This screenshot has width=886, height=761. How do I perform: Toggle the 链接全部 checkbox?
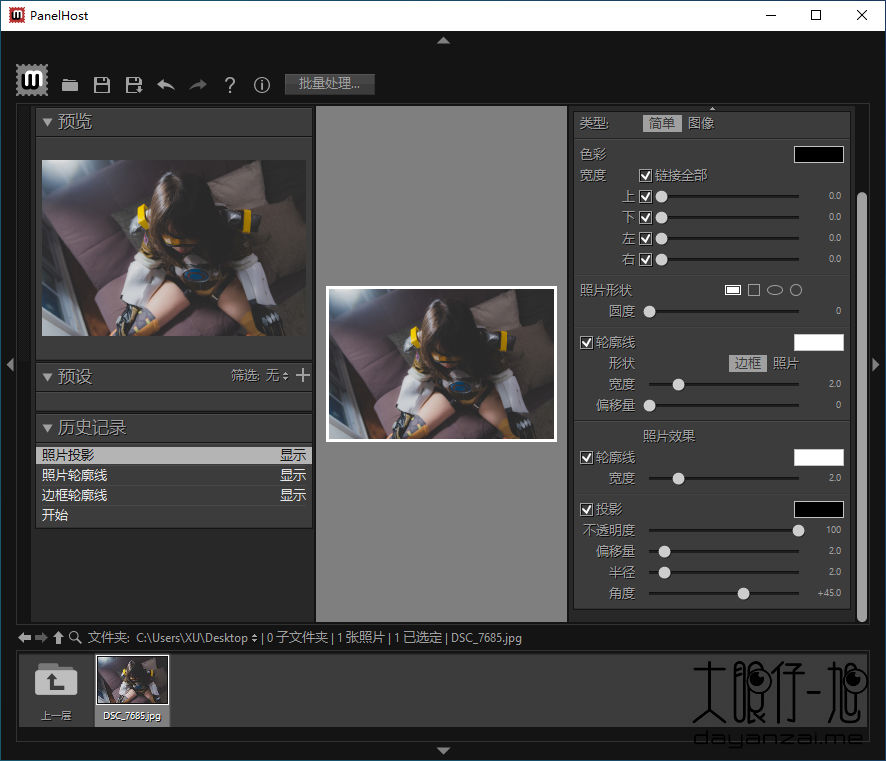(645, 176)
